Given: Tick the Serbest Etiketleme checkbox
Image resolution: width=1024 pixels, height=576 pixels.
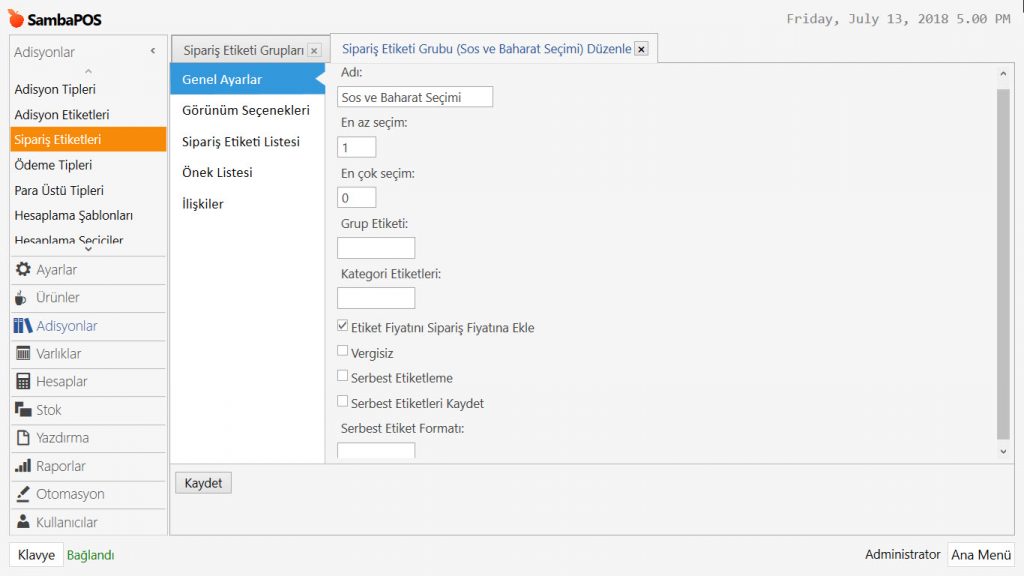Looking at the screenshot, I should (343, 377).
